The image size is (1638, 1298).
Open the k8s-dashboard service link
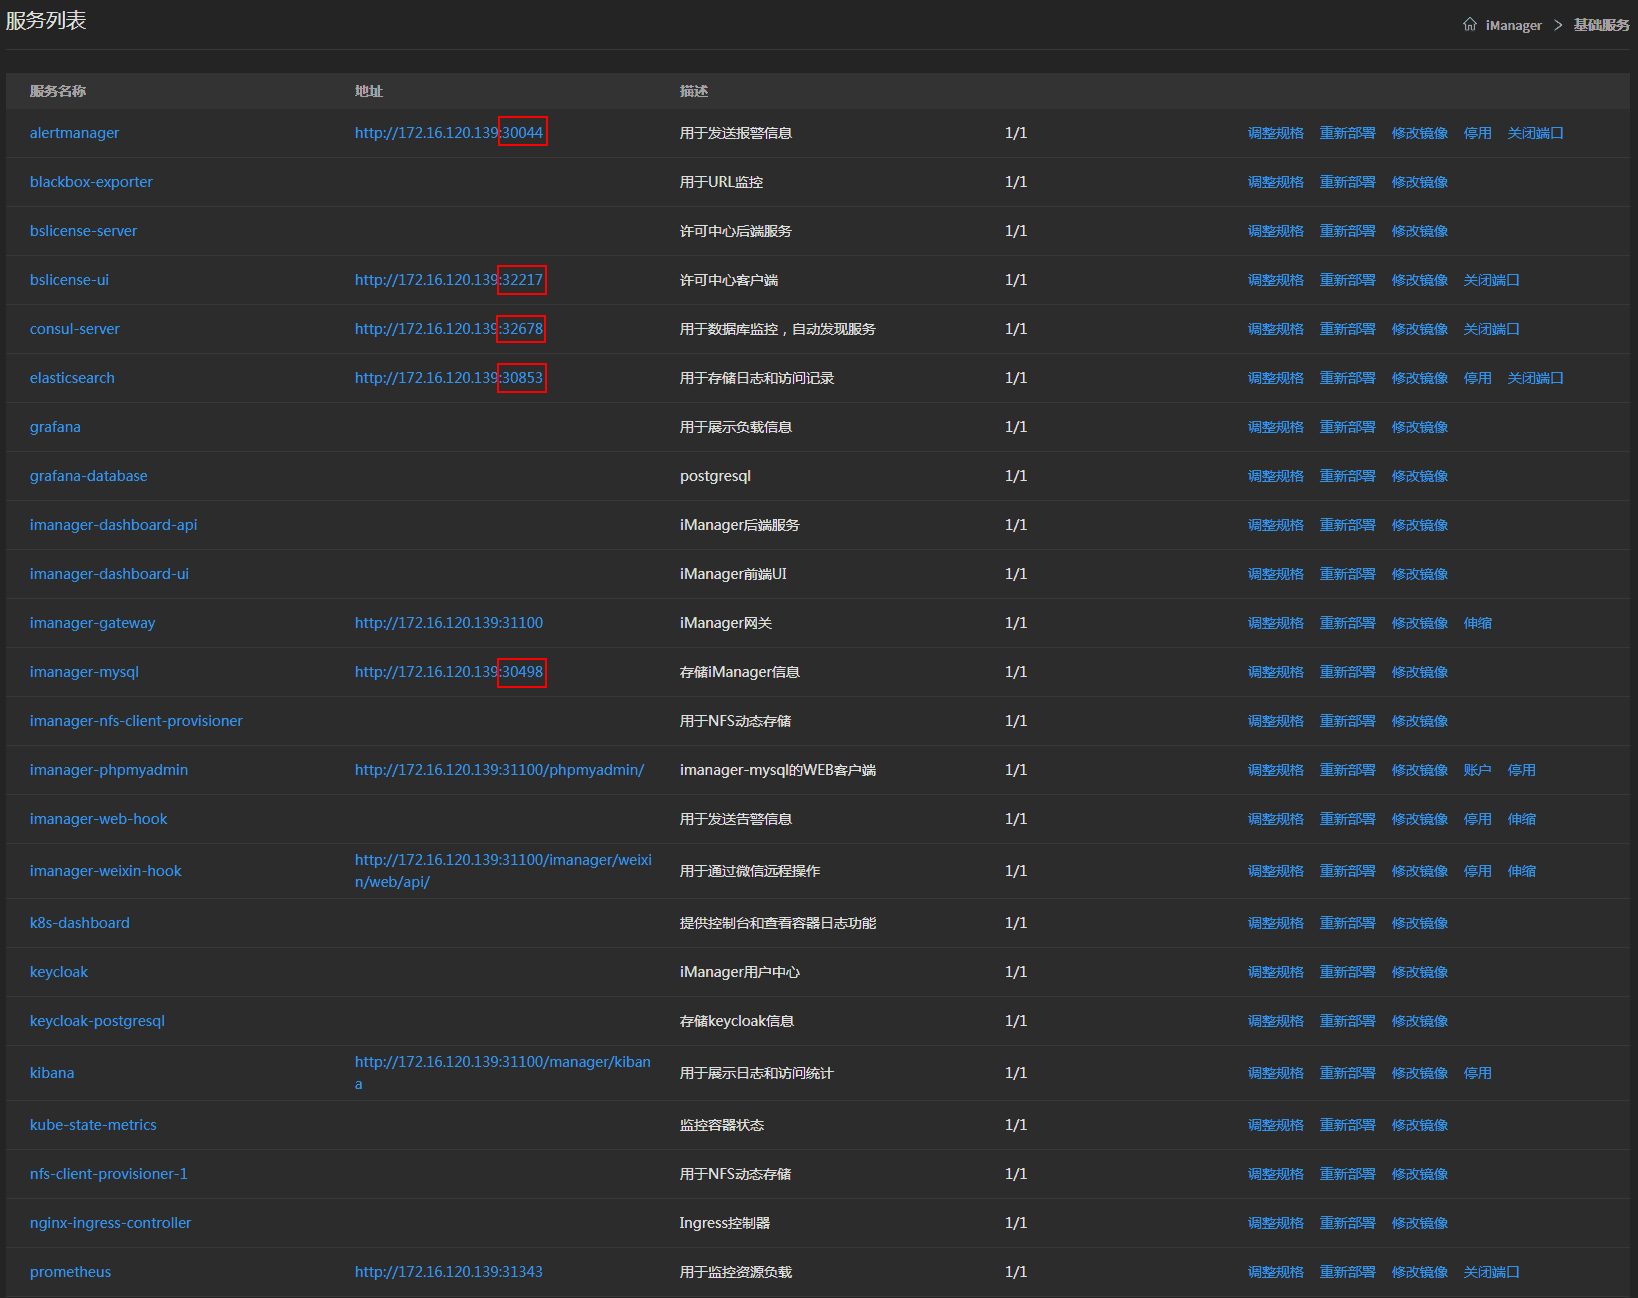point(80,923)
